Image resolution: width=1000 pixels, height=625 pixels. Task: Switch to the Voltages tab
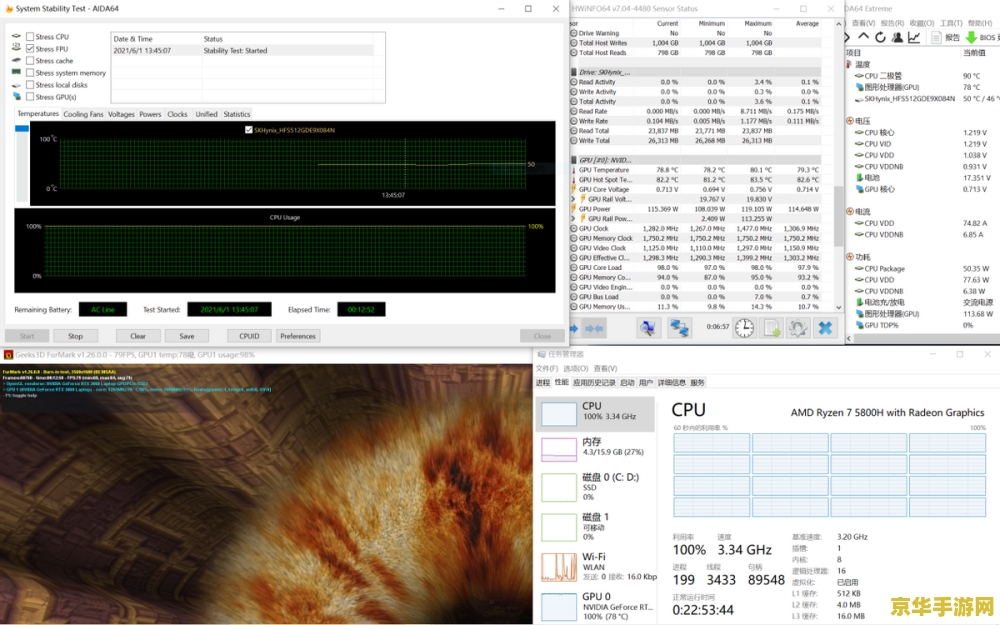121,114
